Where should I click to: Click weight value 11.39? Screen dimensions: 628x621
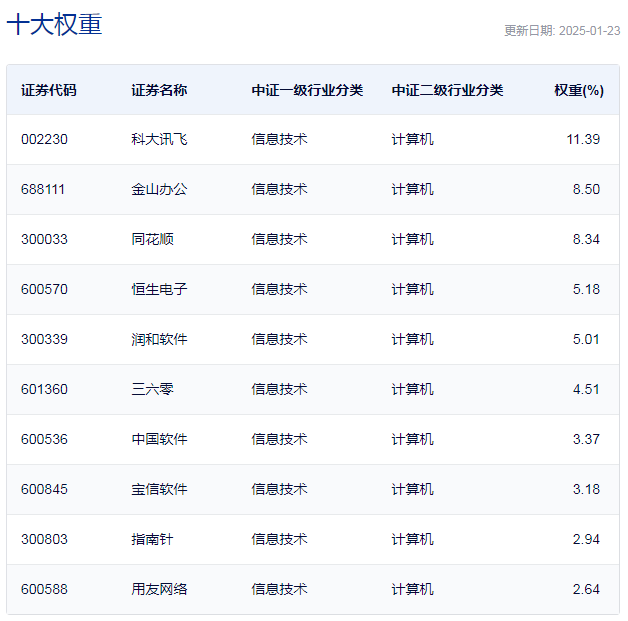pos(583,139)
